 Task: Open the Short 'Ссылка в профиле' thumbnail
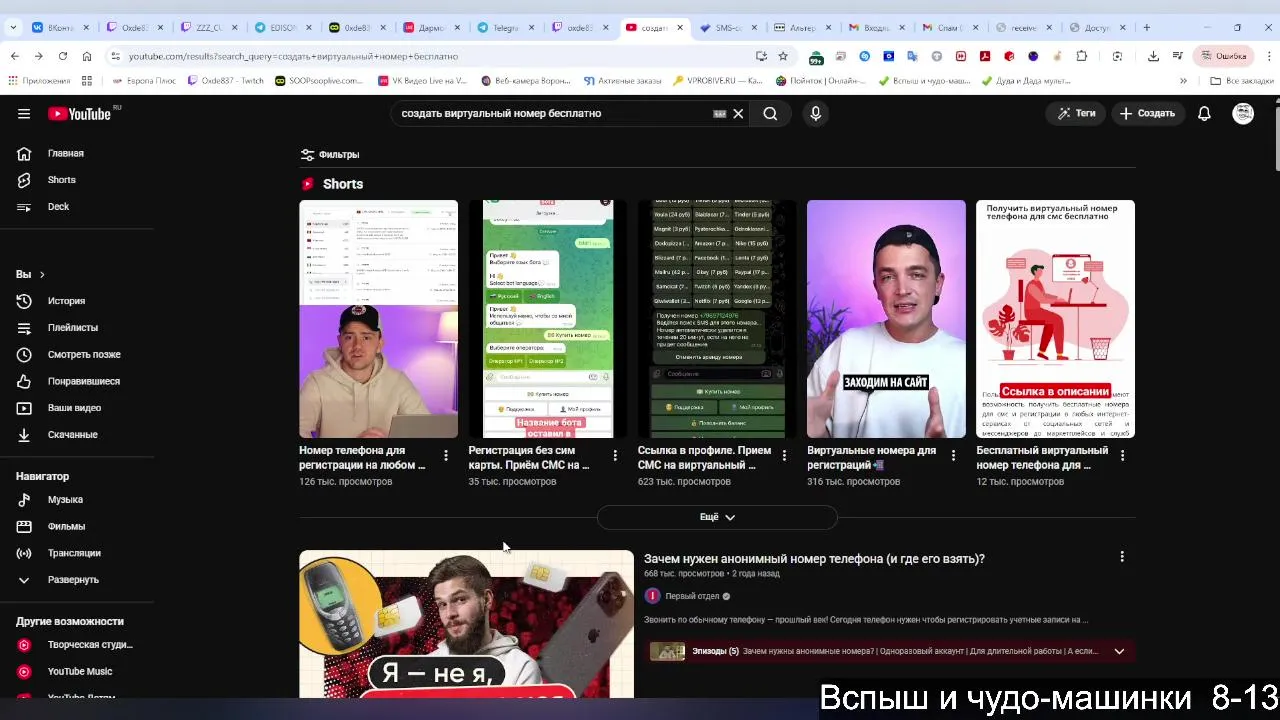coord(717,319)
